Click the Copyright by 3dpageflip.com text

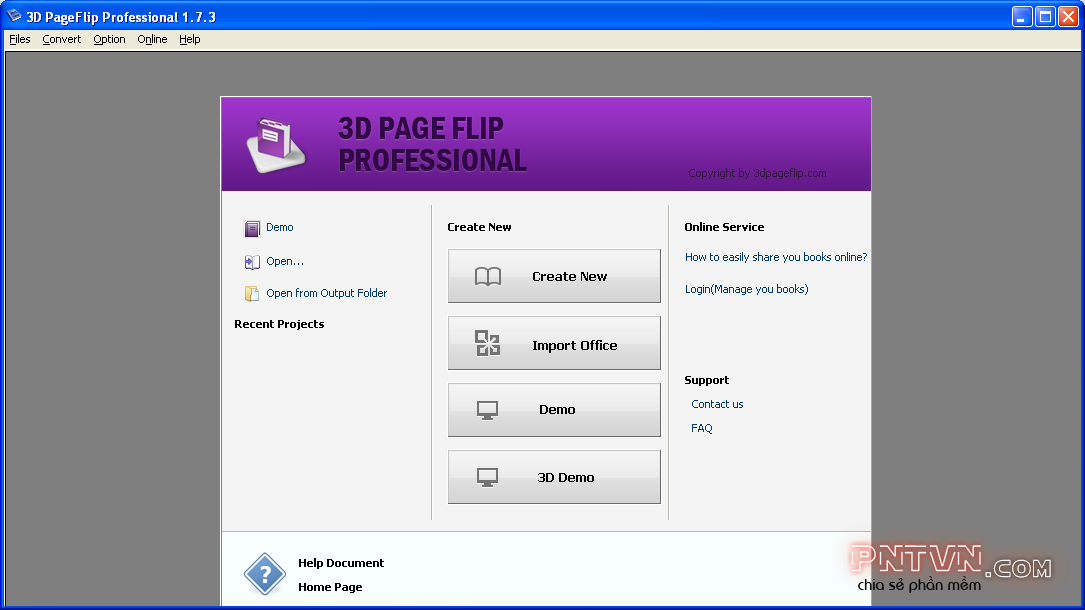coord(757,173)
